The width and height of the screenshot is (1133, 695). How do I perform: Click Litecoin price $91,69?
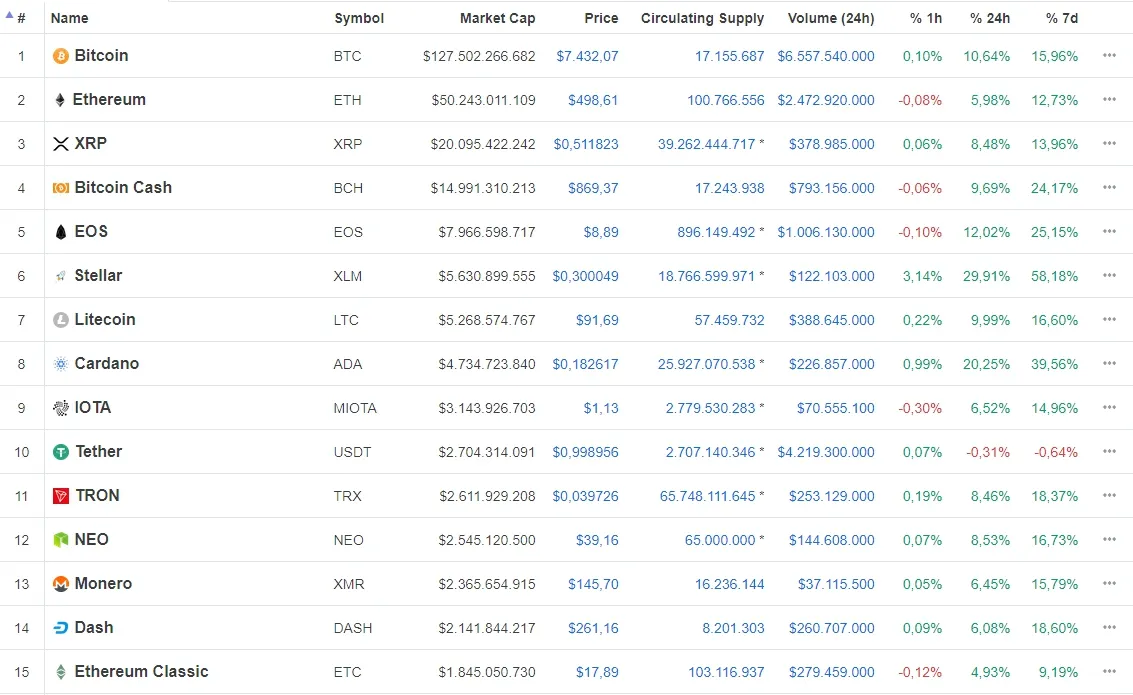click(x=598, y=320)
